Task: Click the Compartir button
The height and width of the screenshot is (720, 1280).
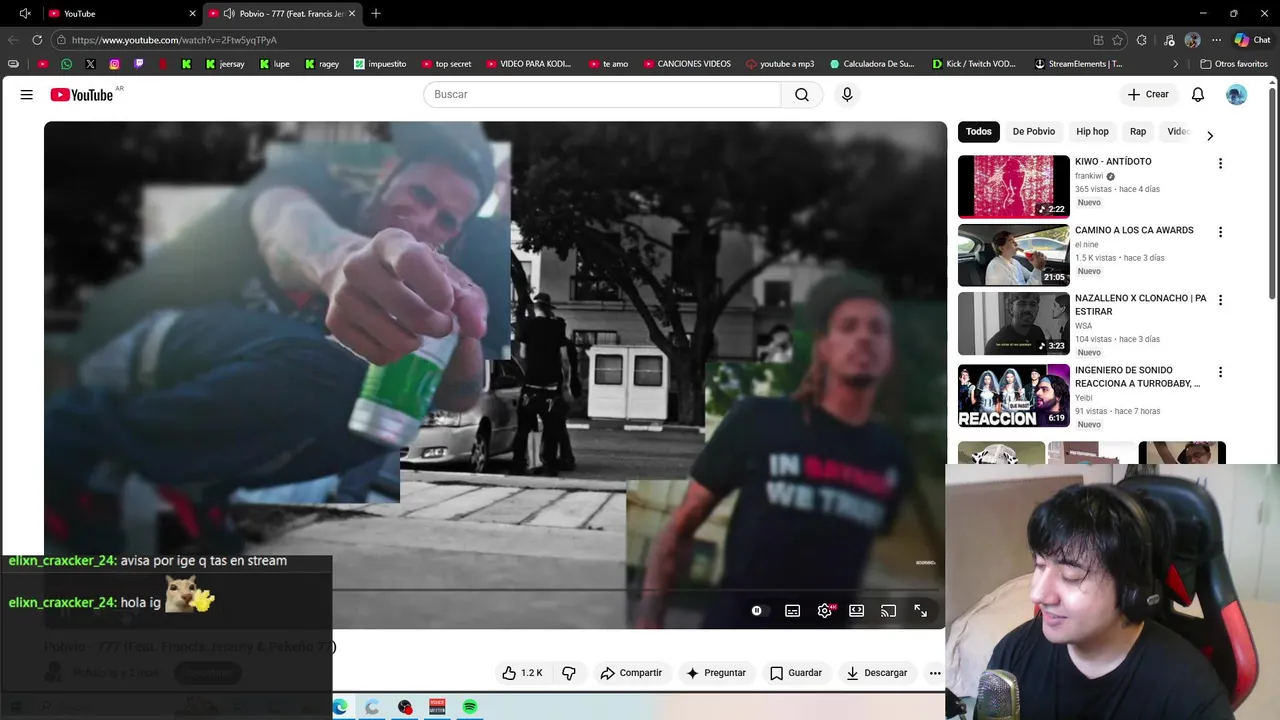Action: [x=631, y=673]
